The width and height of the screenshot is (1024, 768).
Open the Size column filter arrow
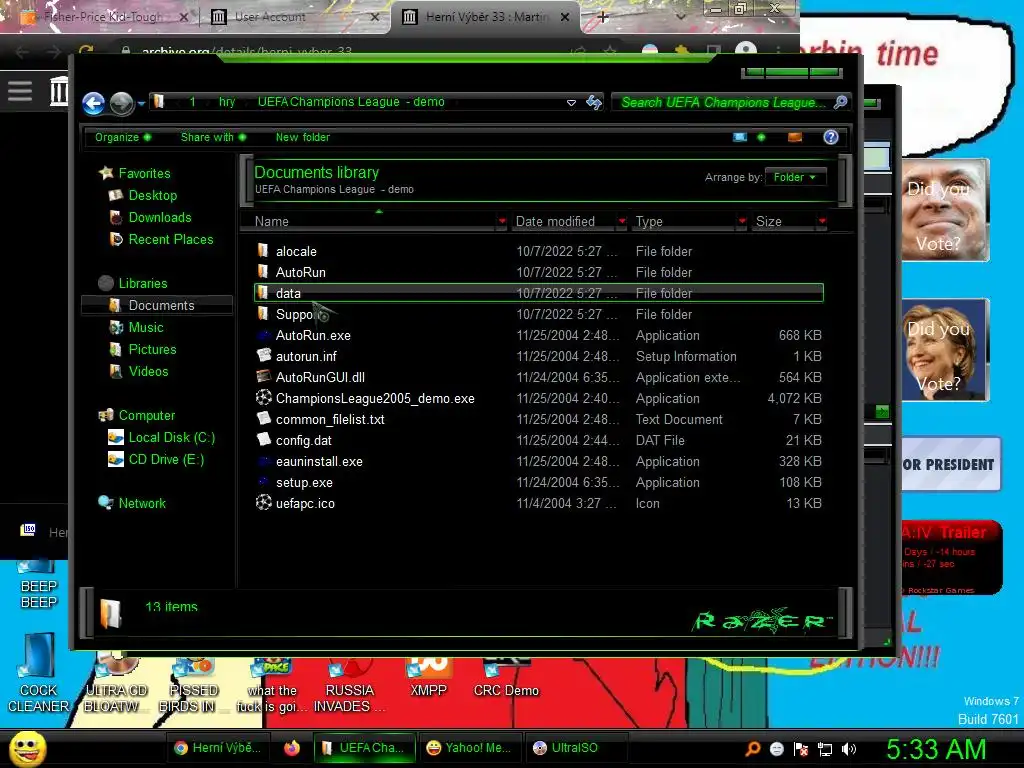(822, 221)
